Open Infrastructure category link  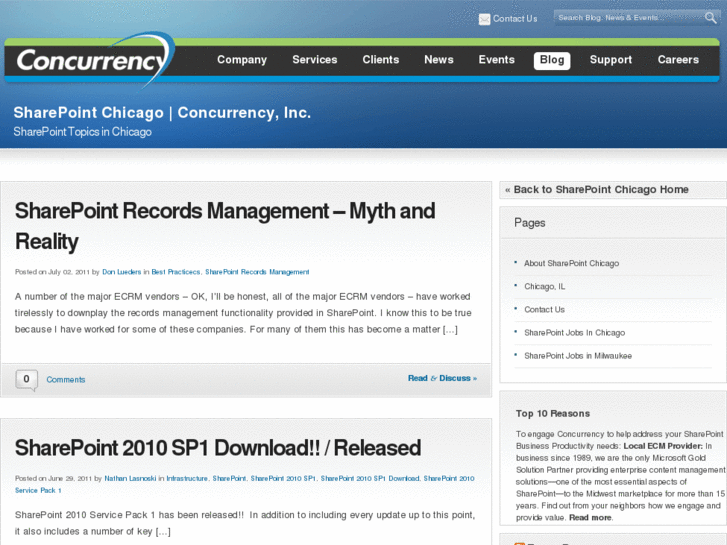[x=187, y=479]
